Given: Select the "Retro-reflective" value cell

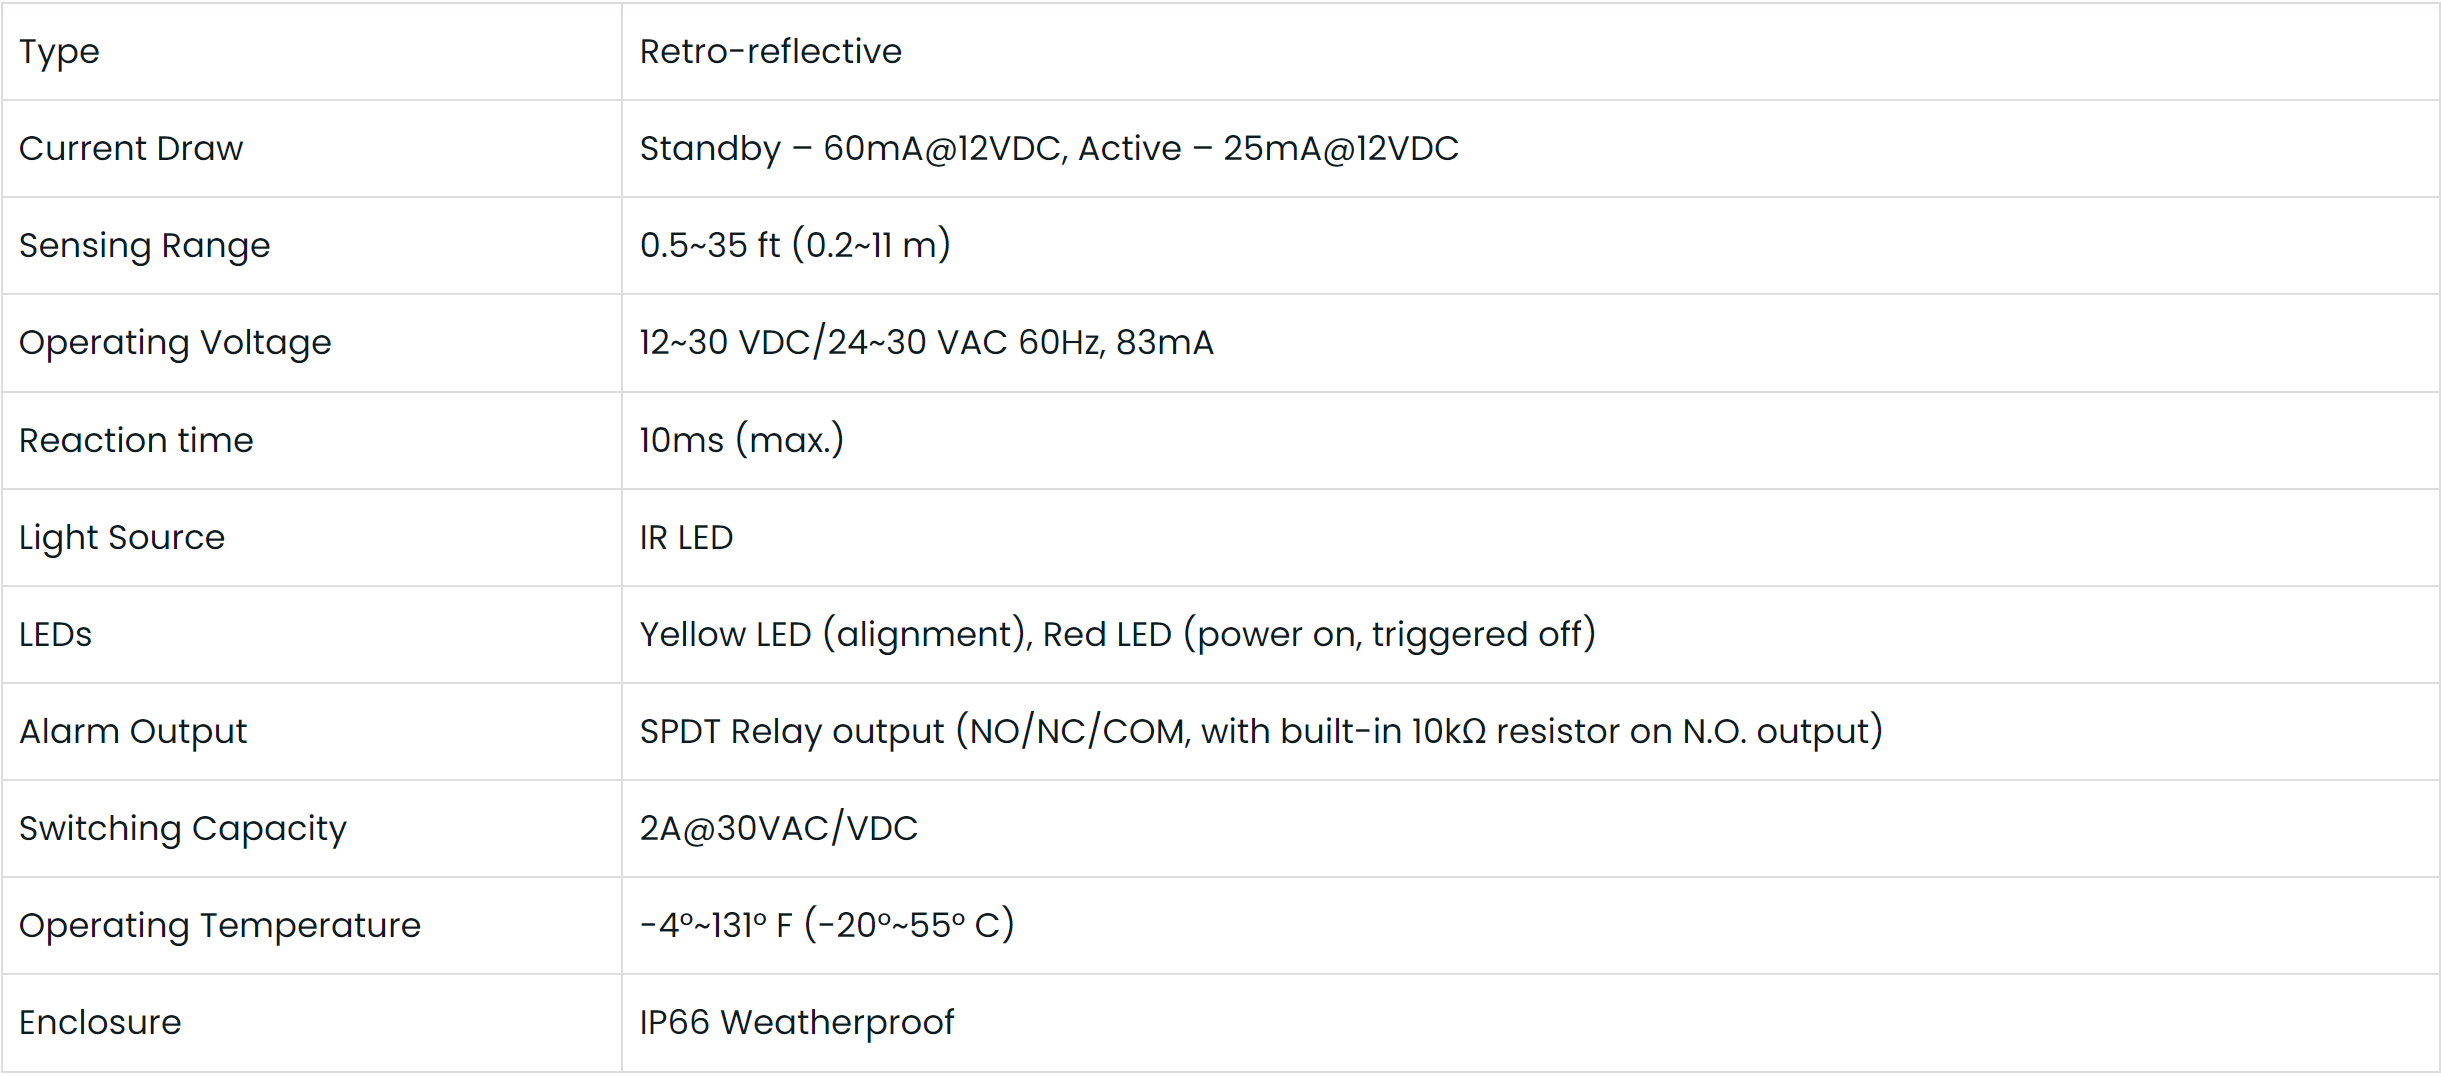Looking at the screenshot, I should 770,52.
